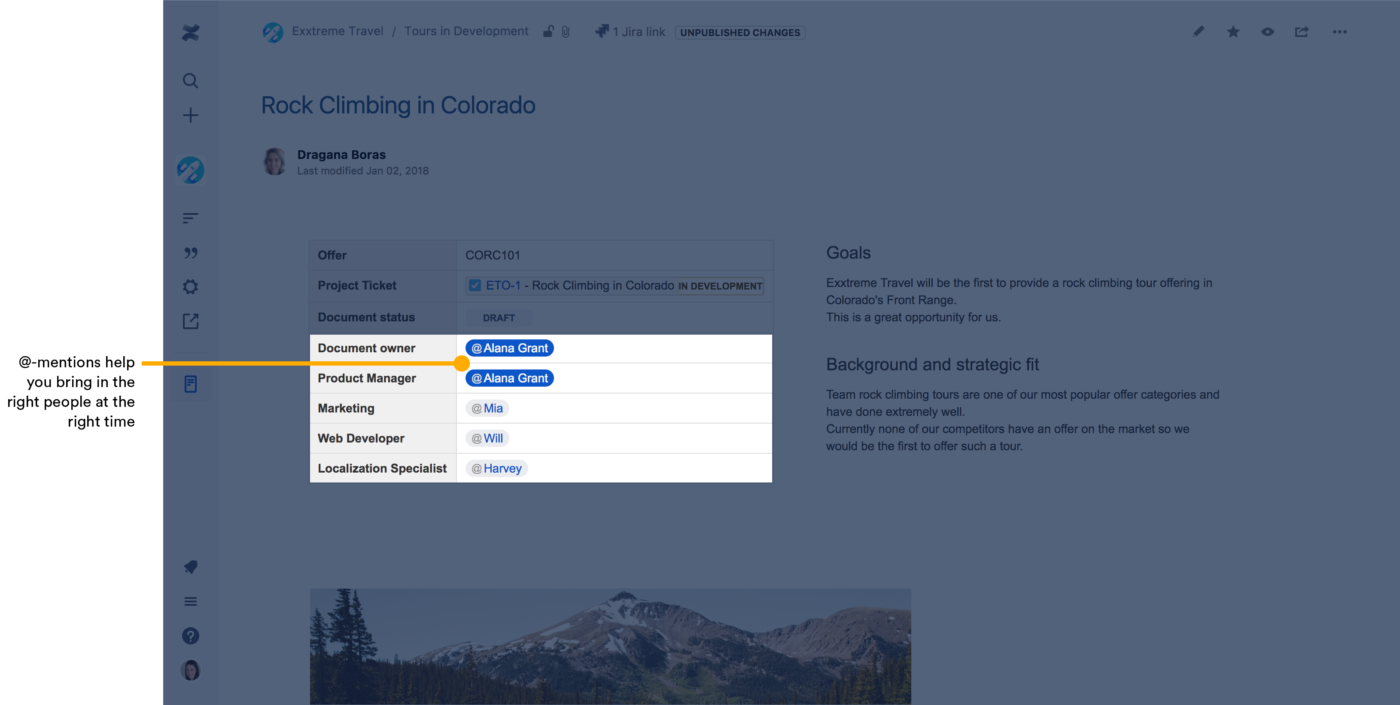Click the shortcut link icon in the sidebar
This screenshot has height=705, width=1400.
(x=190, y=321)
